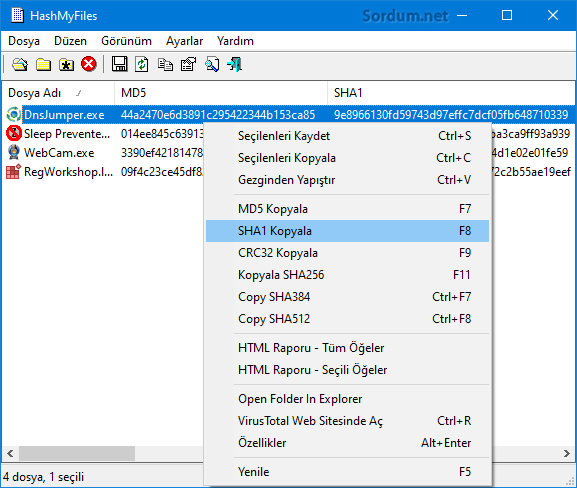Choose Seçilenleri Kaydet menu entry
577x488 pixels.
(347, 136)
